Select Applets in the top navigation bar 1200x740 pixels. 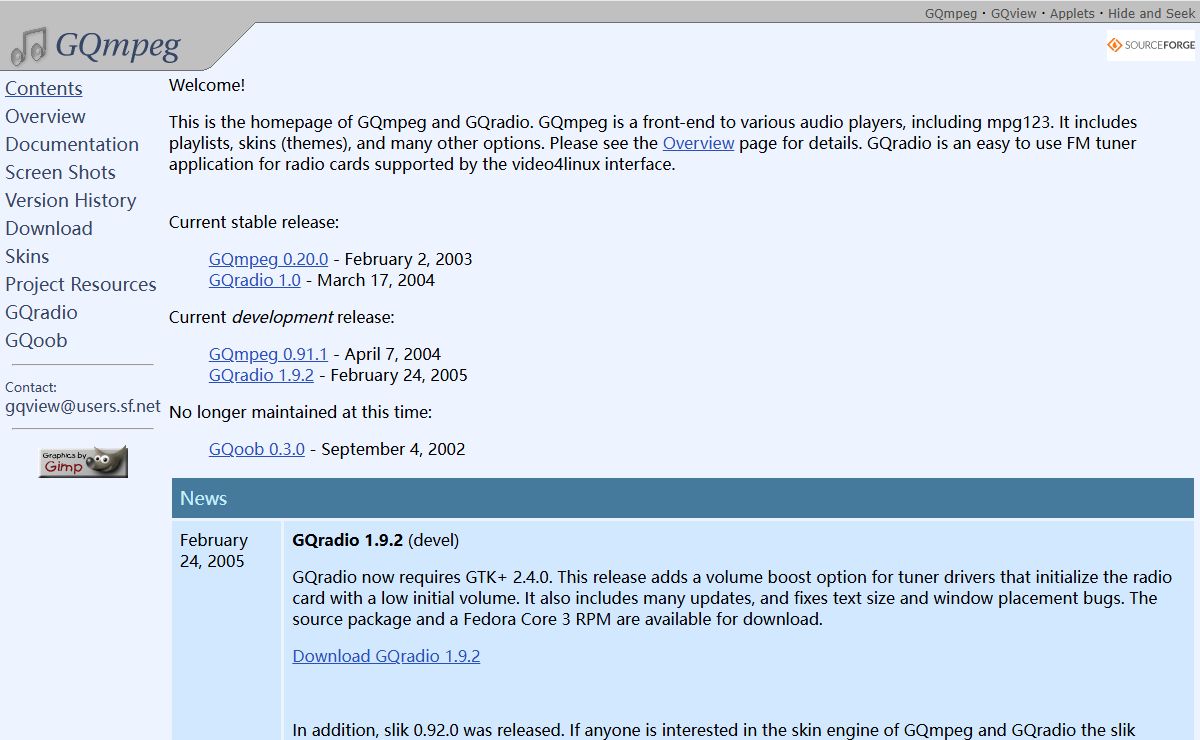1072,13
